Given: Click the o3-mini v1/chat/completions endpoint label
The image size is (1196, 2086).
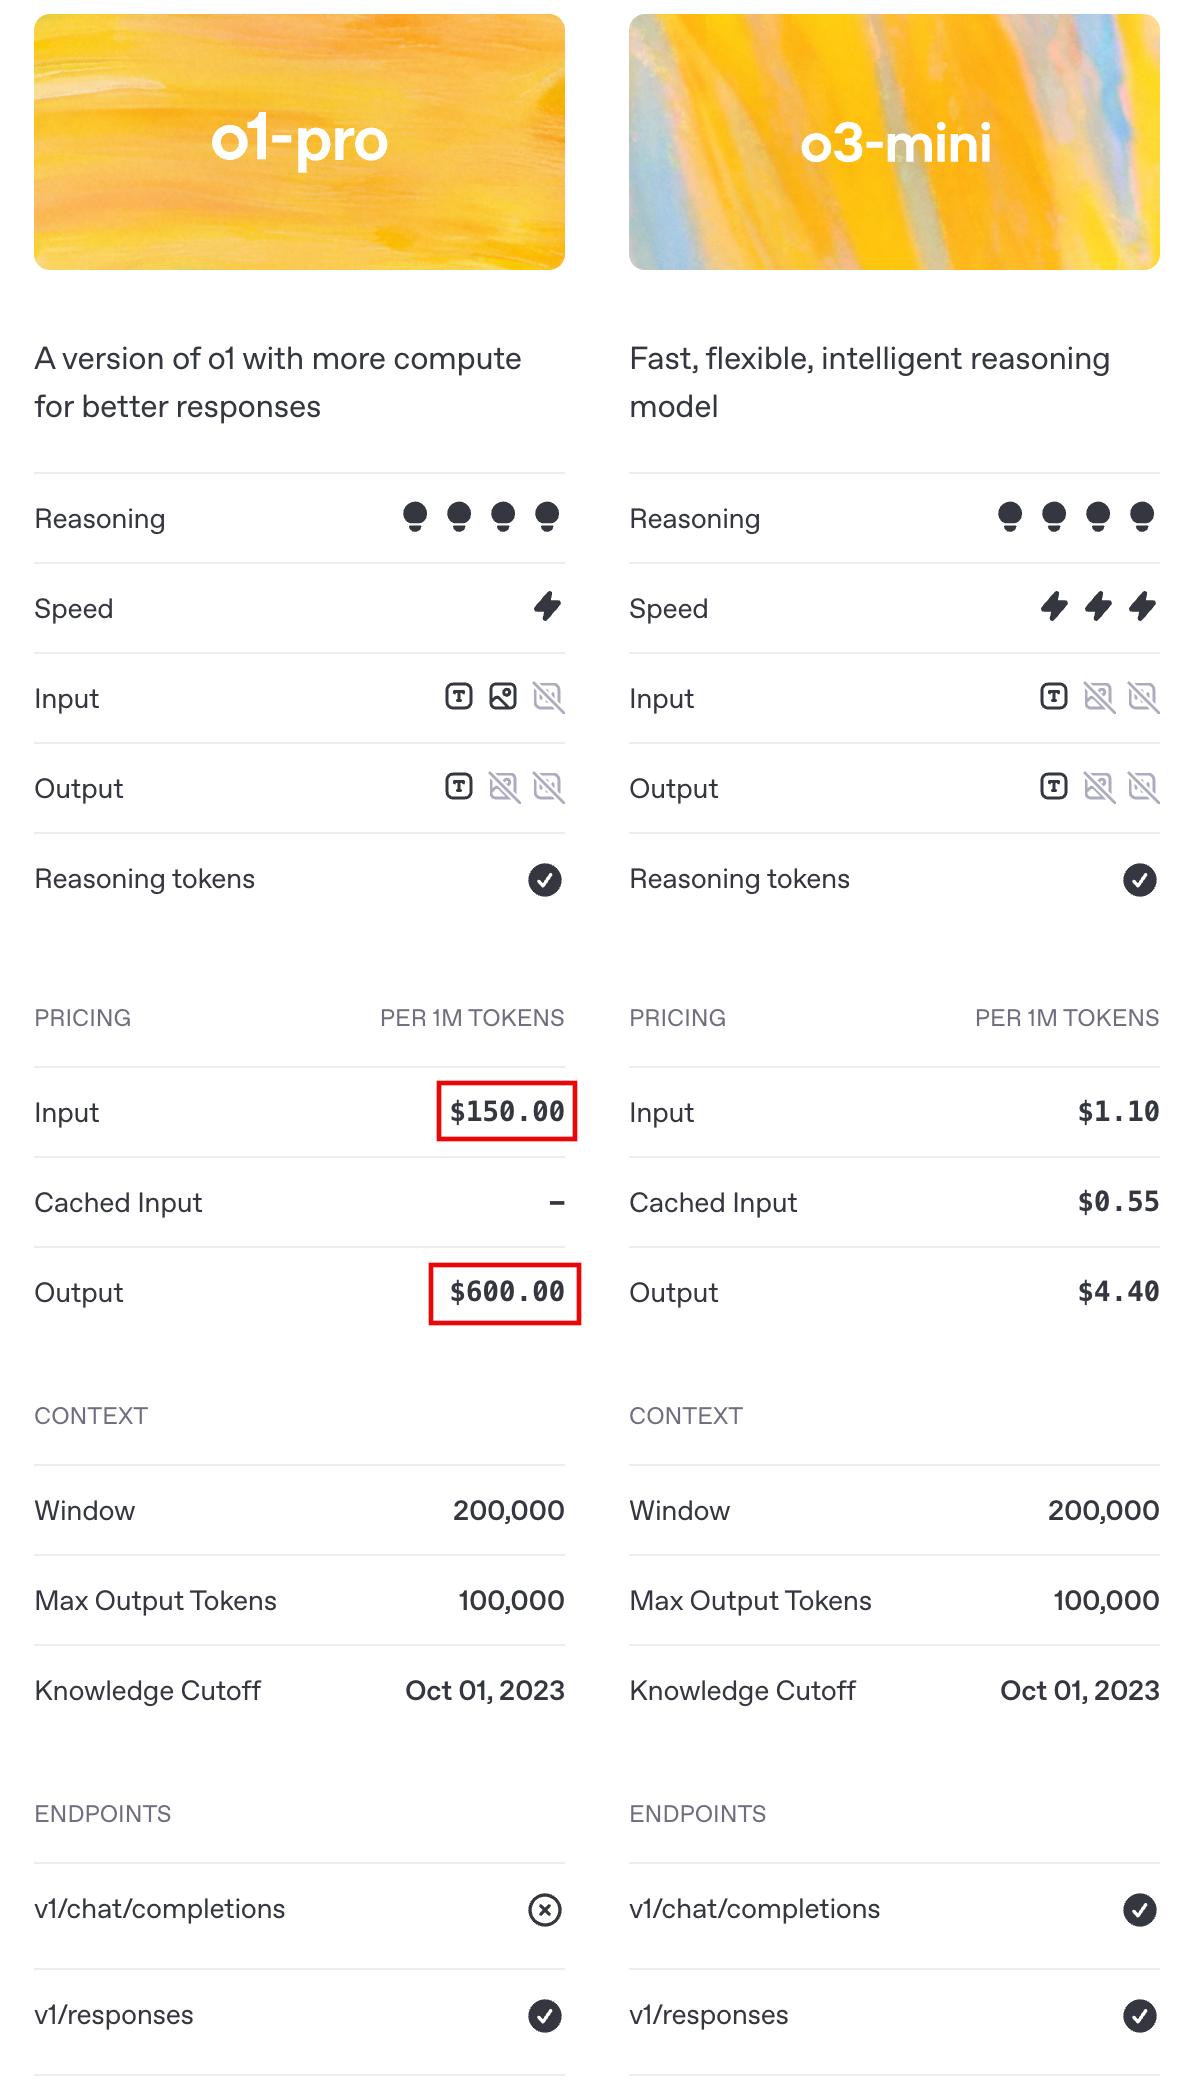Looking at the screenshot, I should coord(755,1909).
